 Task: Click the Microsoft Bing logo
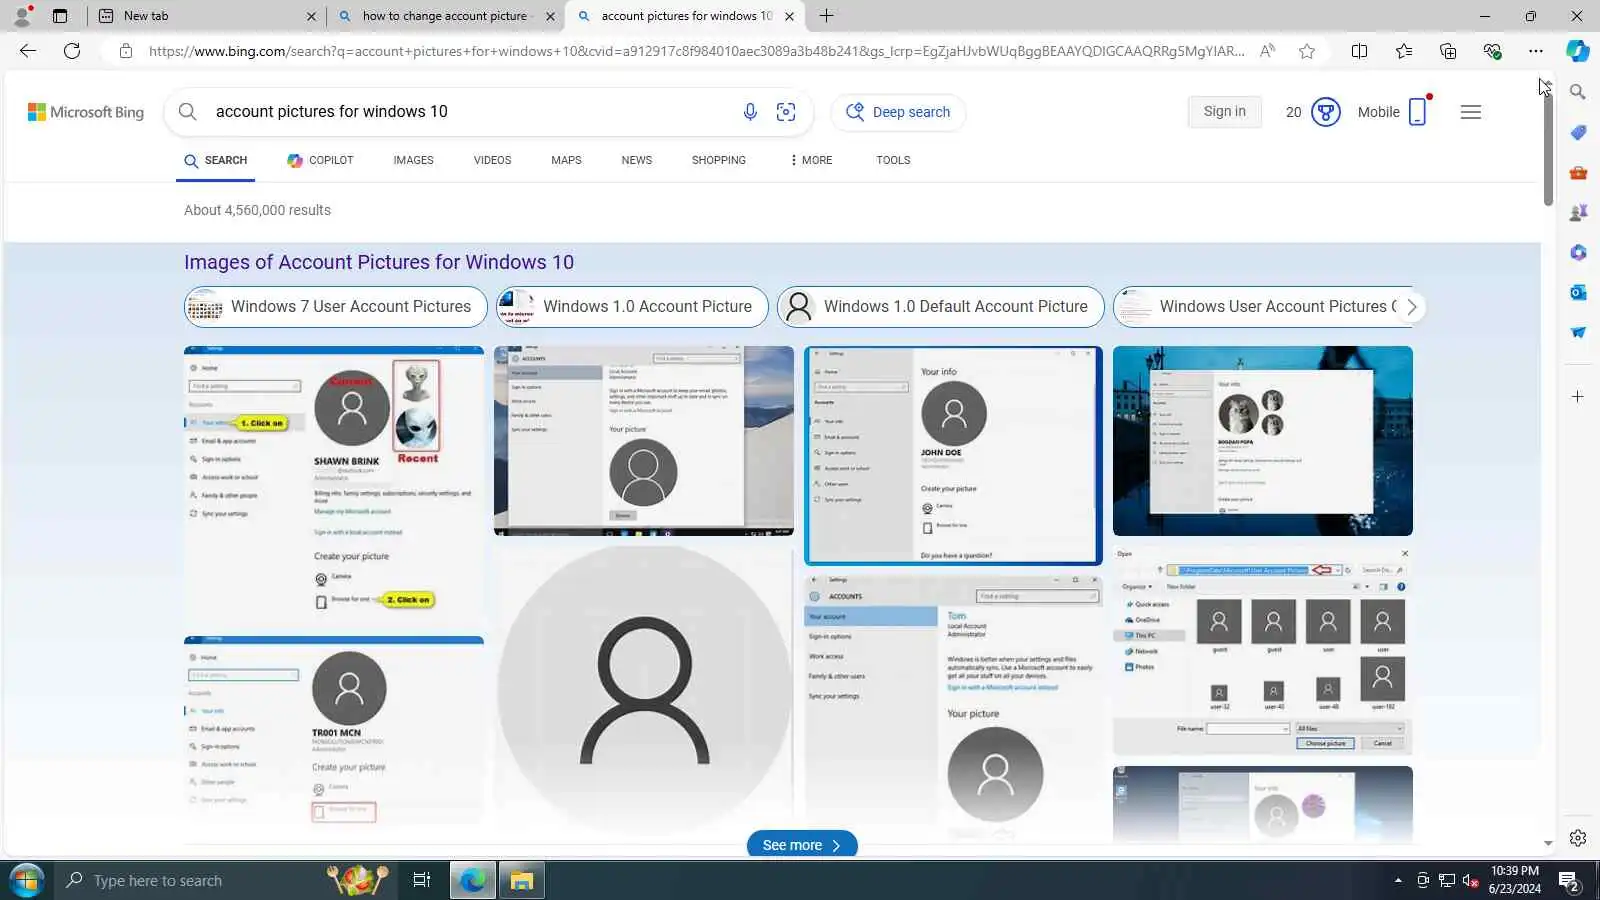86,112
